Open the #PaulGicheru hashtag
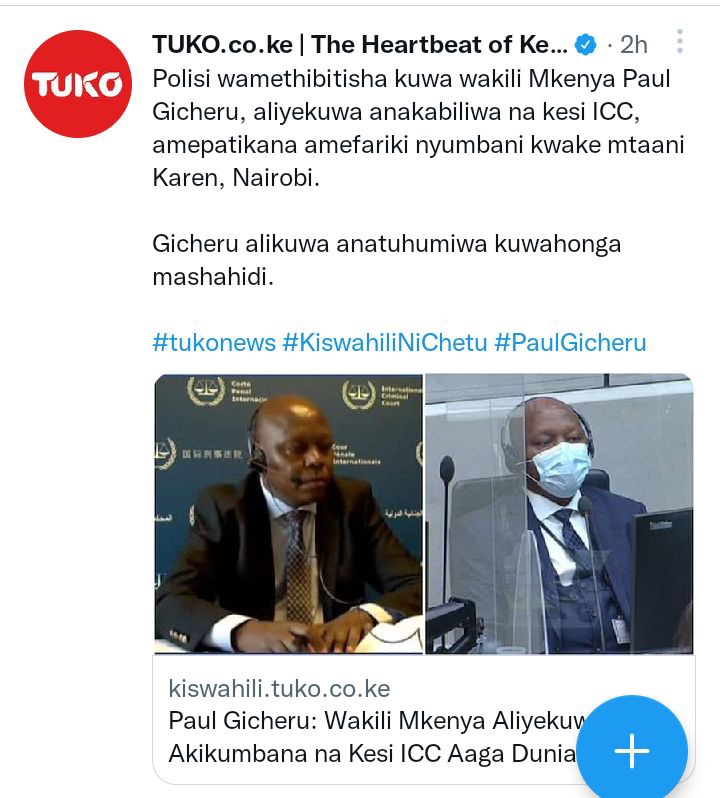 click(x=570, y=343)
